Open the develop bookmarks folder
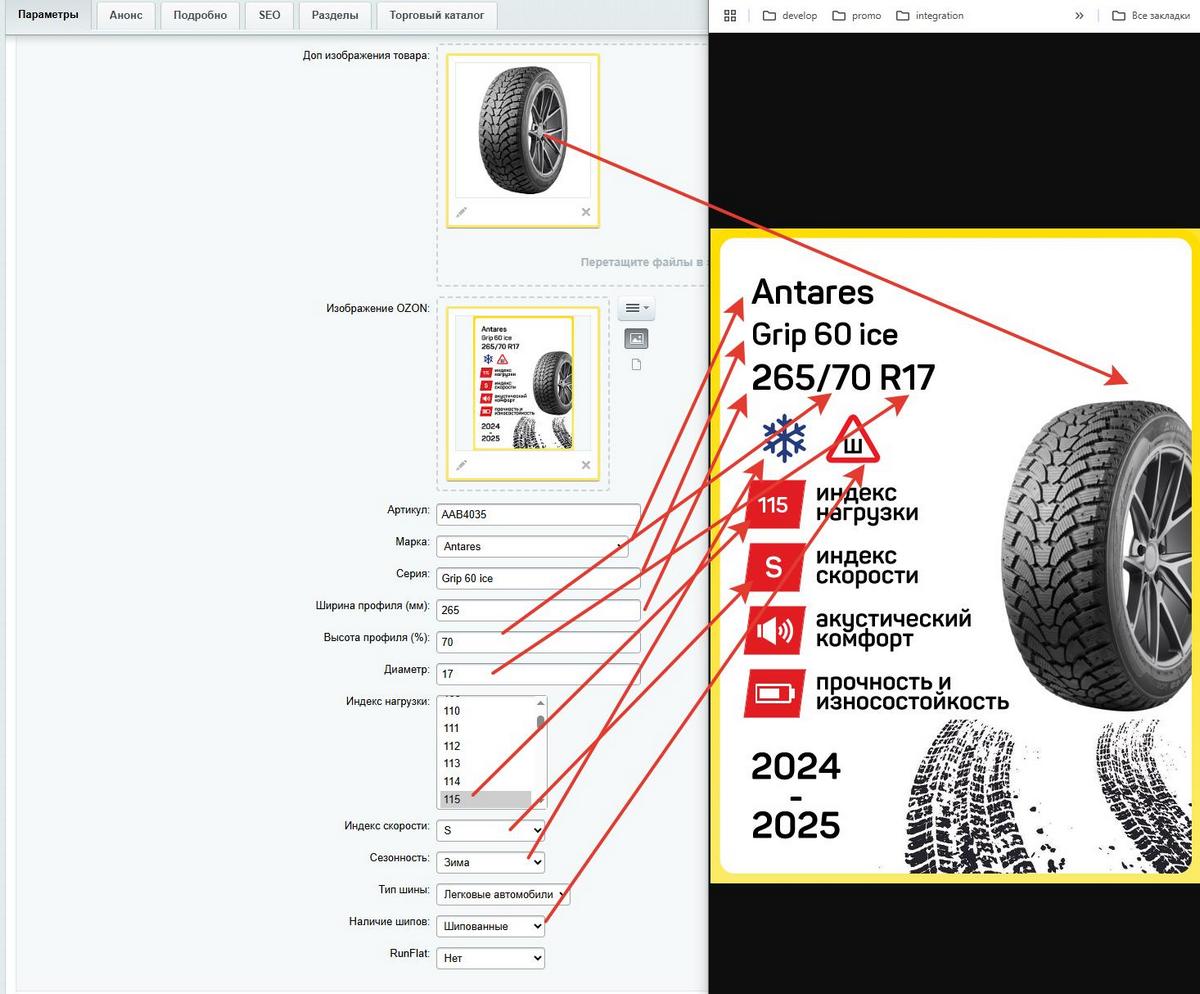Screen dimensions: 1200x994 coord(789,15)
